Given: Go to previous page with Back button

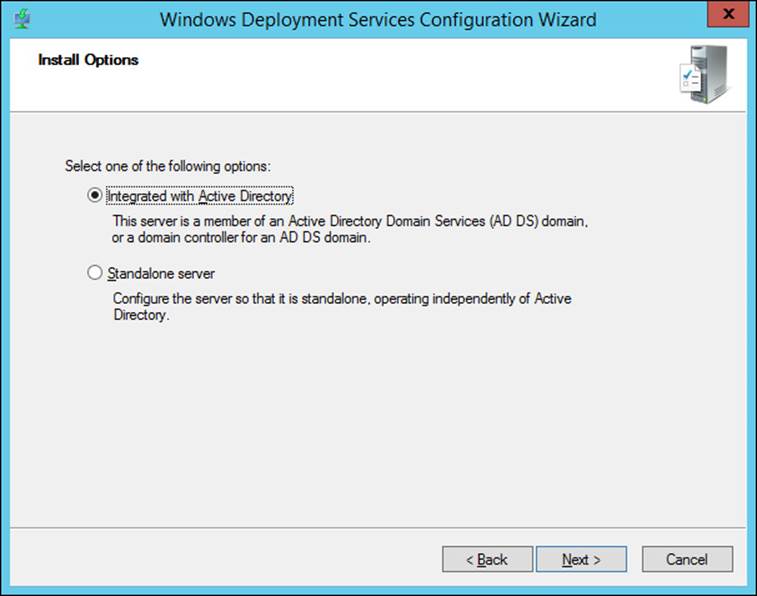Looking at the screenshot, I should (487, 559).
